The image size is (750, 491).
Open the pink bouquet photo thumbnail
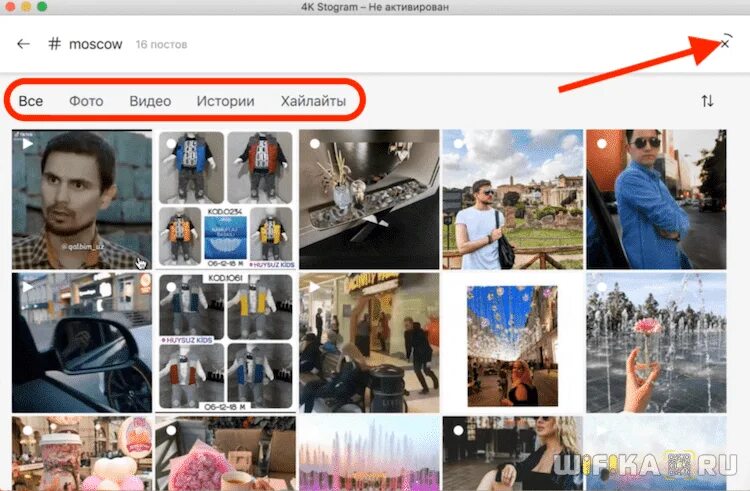225,453
